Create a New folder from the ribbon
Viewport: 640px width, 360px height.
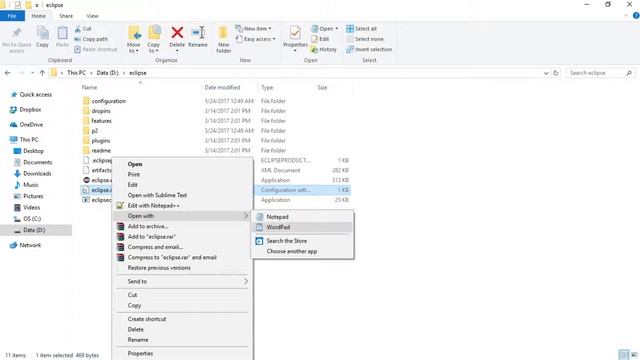point(224,40)
